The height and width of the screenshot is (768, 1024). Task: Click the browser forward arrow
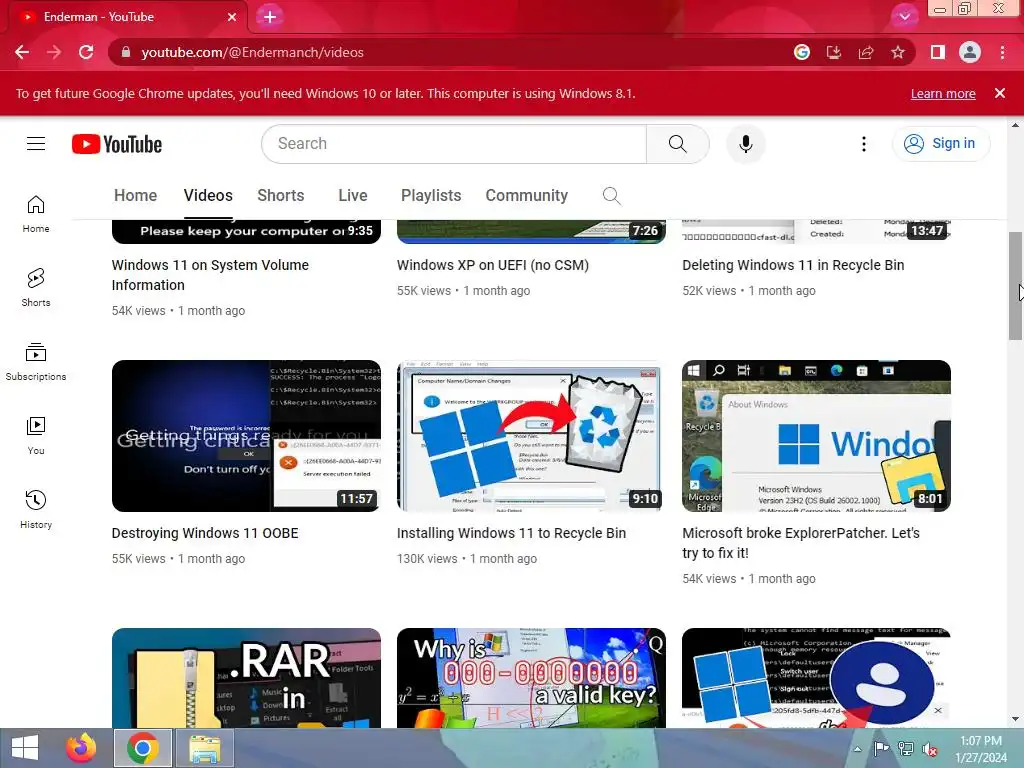pyautogui.click(x=54, y=52)
